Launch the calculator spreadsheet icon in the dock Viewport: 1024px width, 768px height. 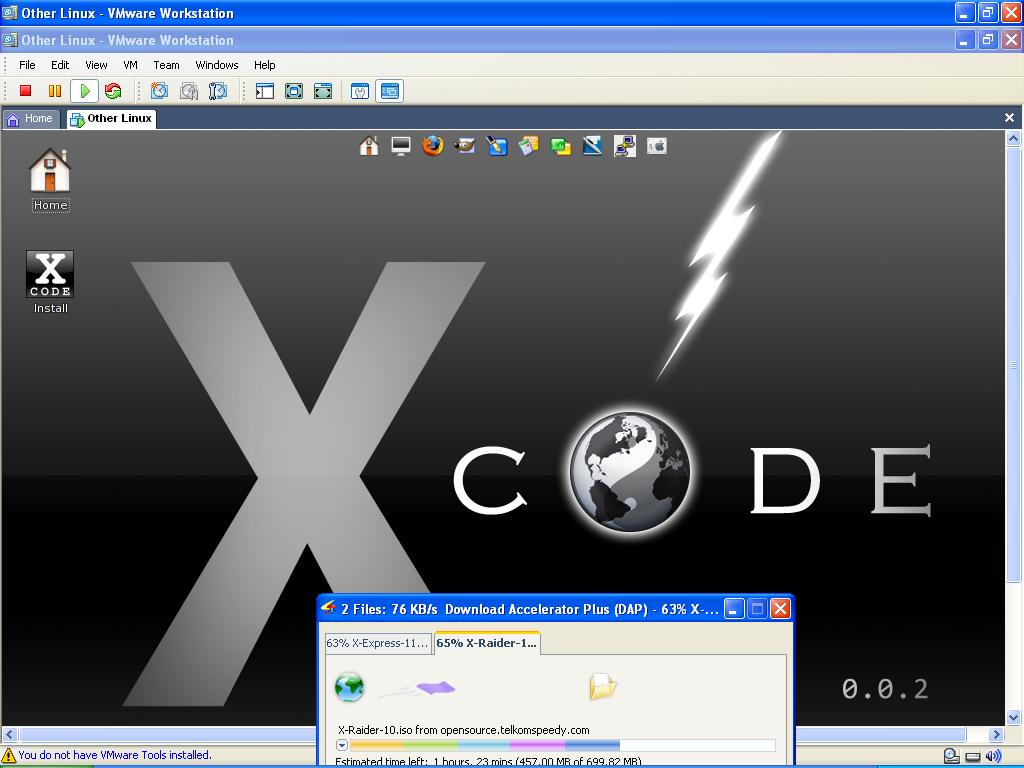coord(528,146)
